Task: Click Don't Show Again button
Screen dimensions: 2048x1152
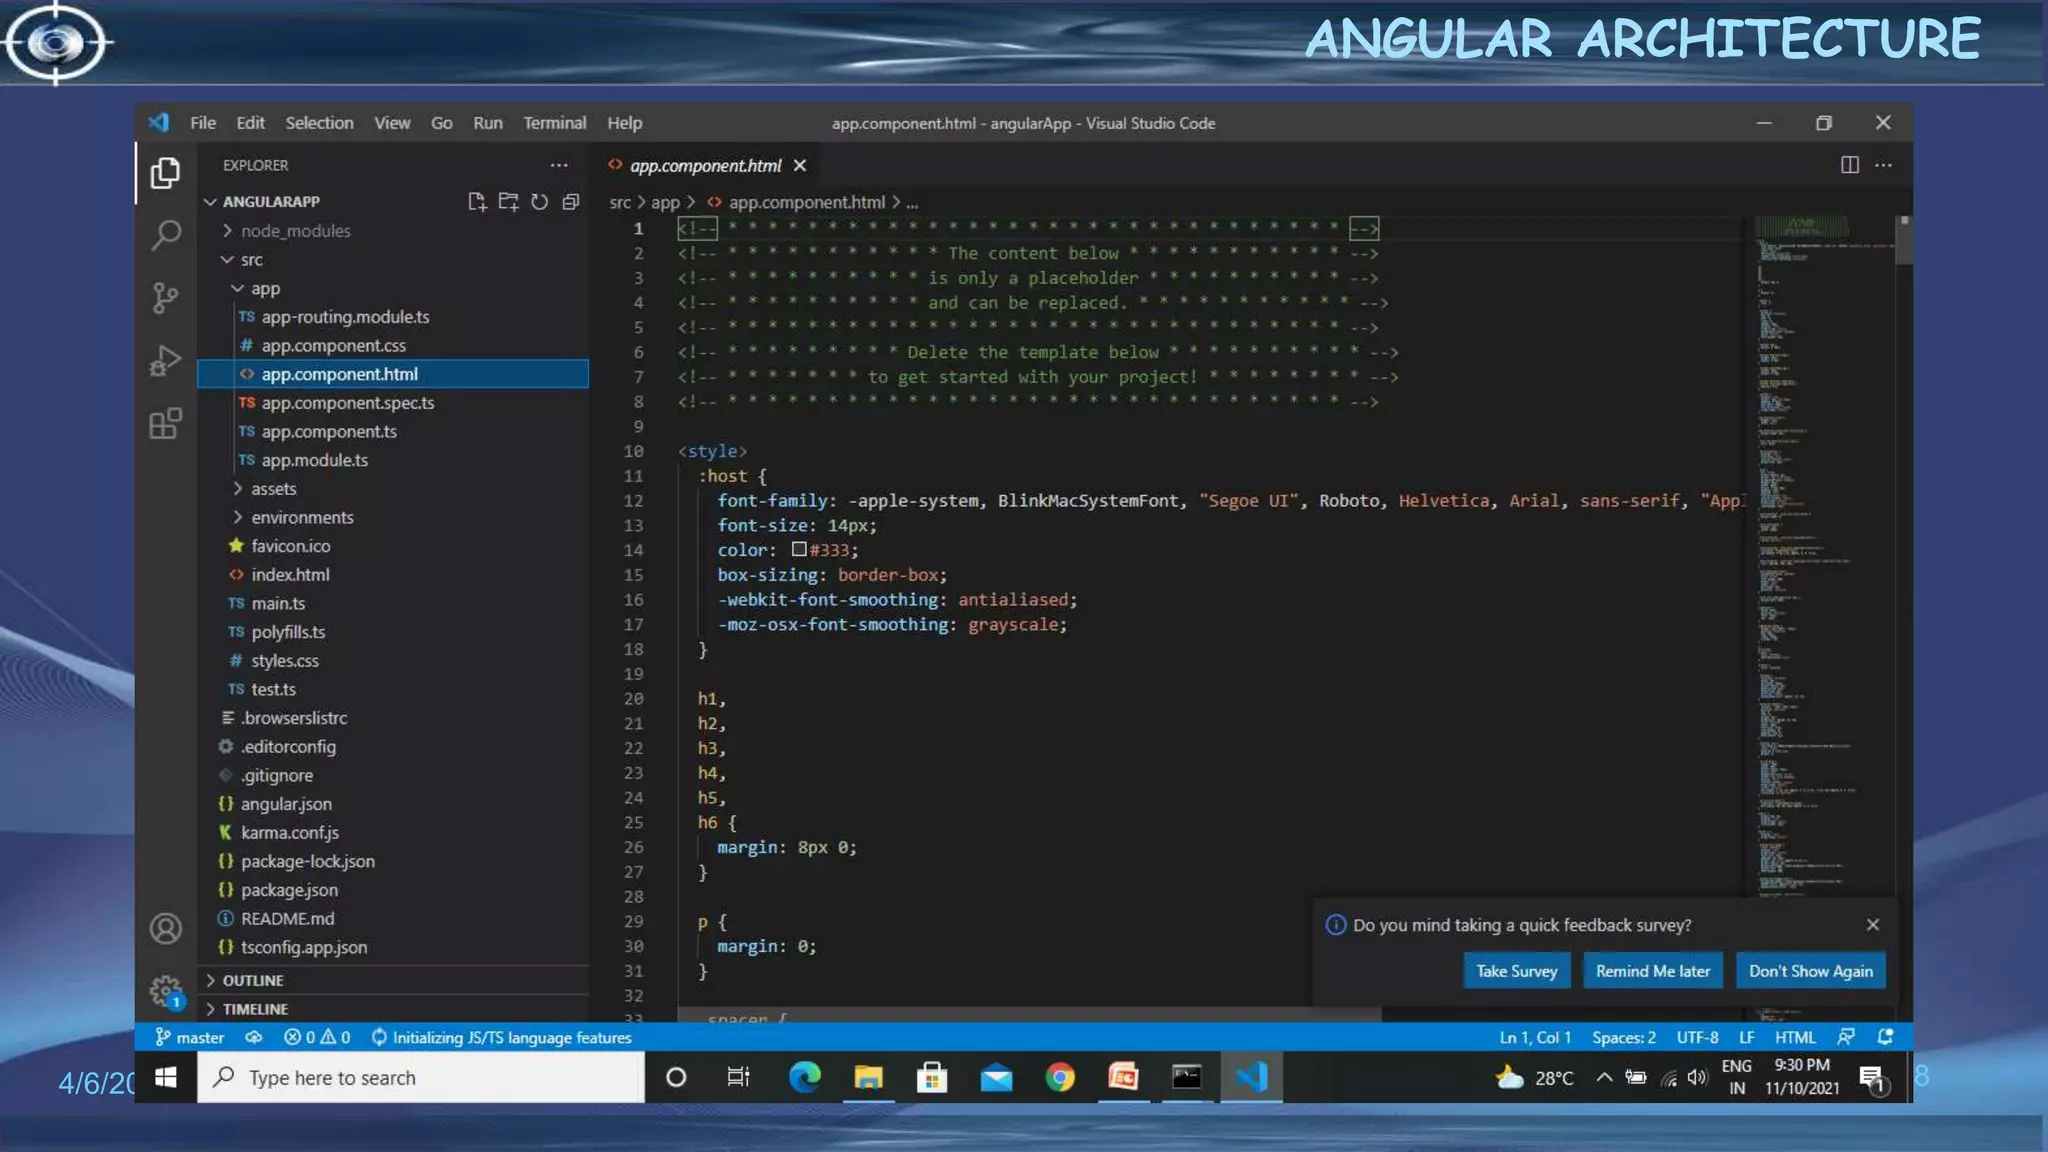Action: pos(1810,971)
